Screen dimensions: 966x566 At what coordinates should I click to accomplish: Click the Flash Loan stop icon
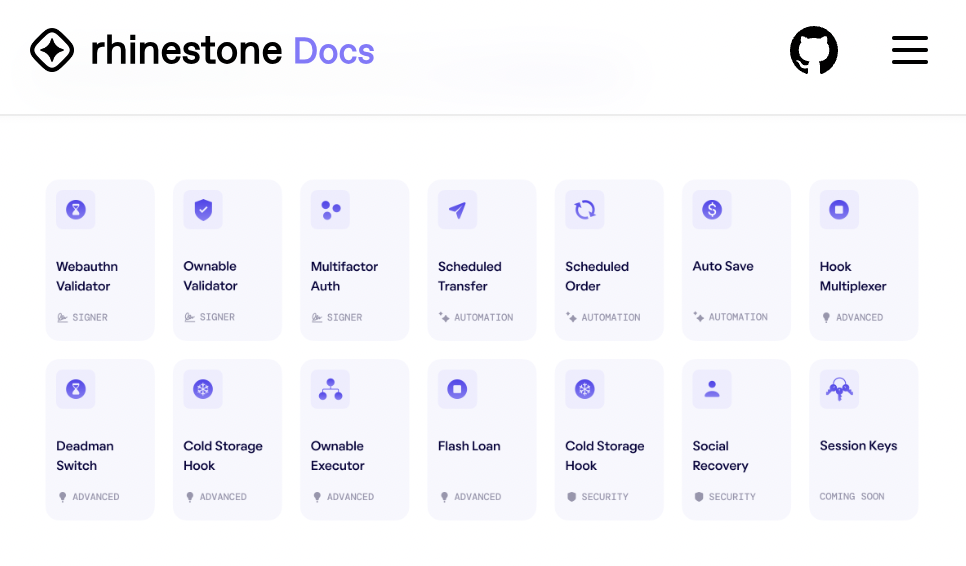[458, 389]
